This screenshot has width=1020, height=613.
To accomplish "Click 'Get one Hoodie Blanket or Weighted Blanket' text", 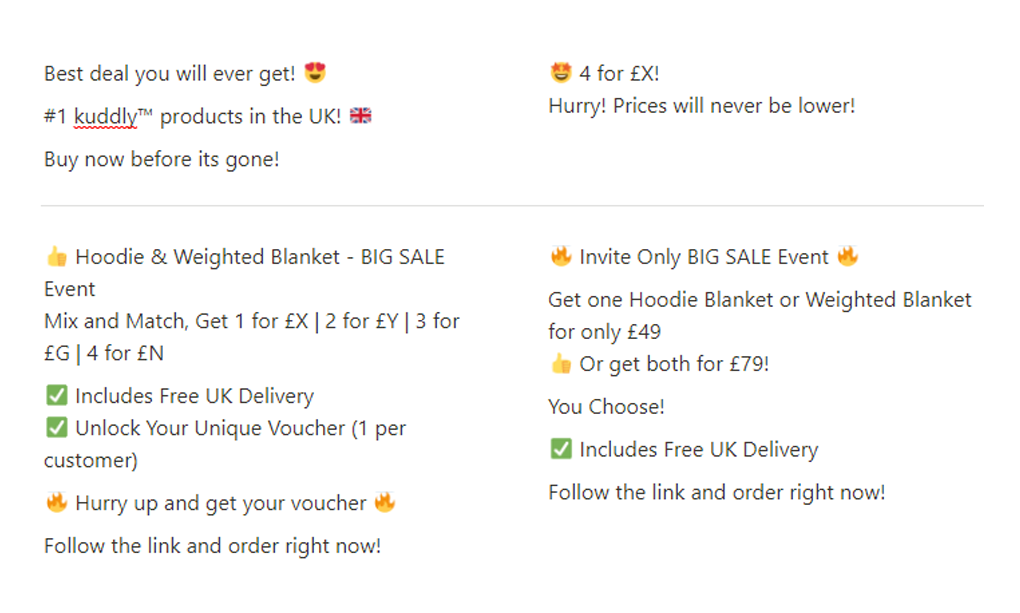I will [x=760, y=300].
